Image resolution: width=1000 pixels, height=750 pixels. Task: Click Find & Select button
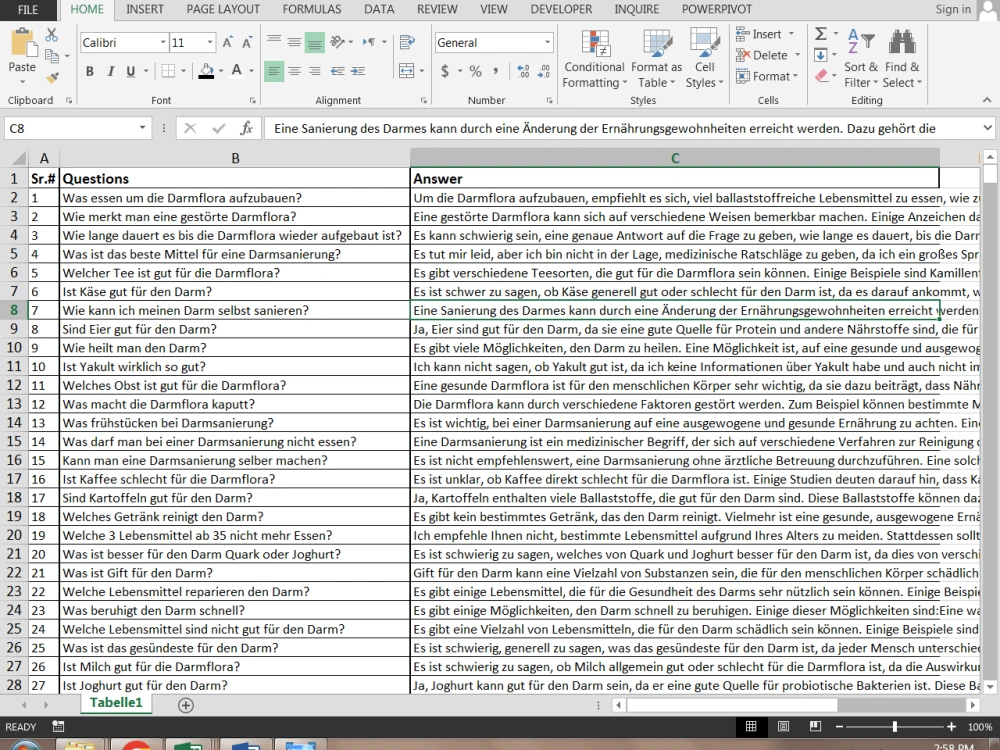(x=902, y=60)
